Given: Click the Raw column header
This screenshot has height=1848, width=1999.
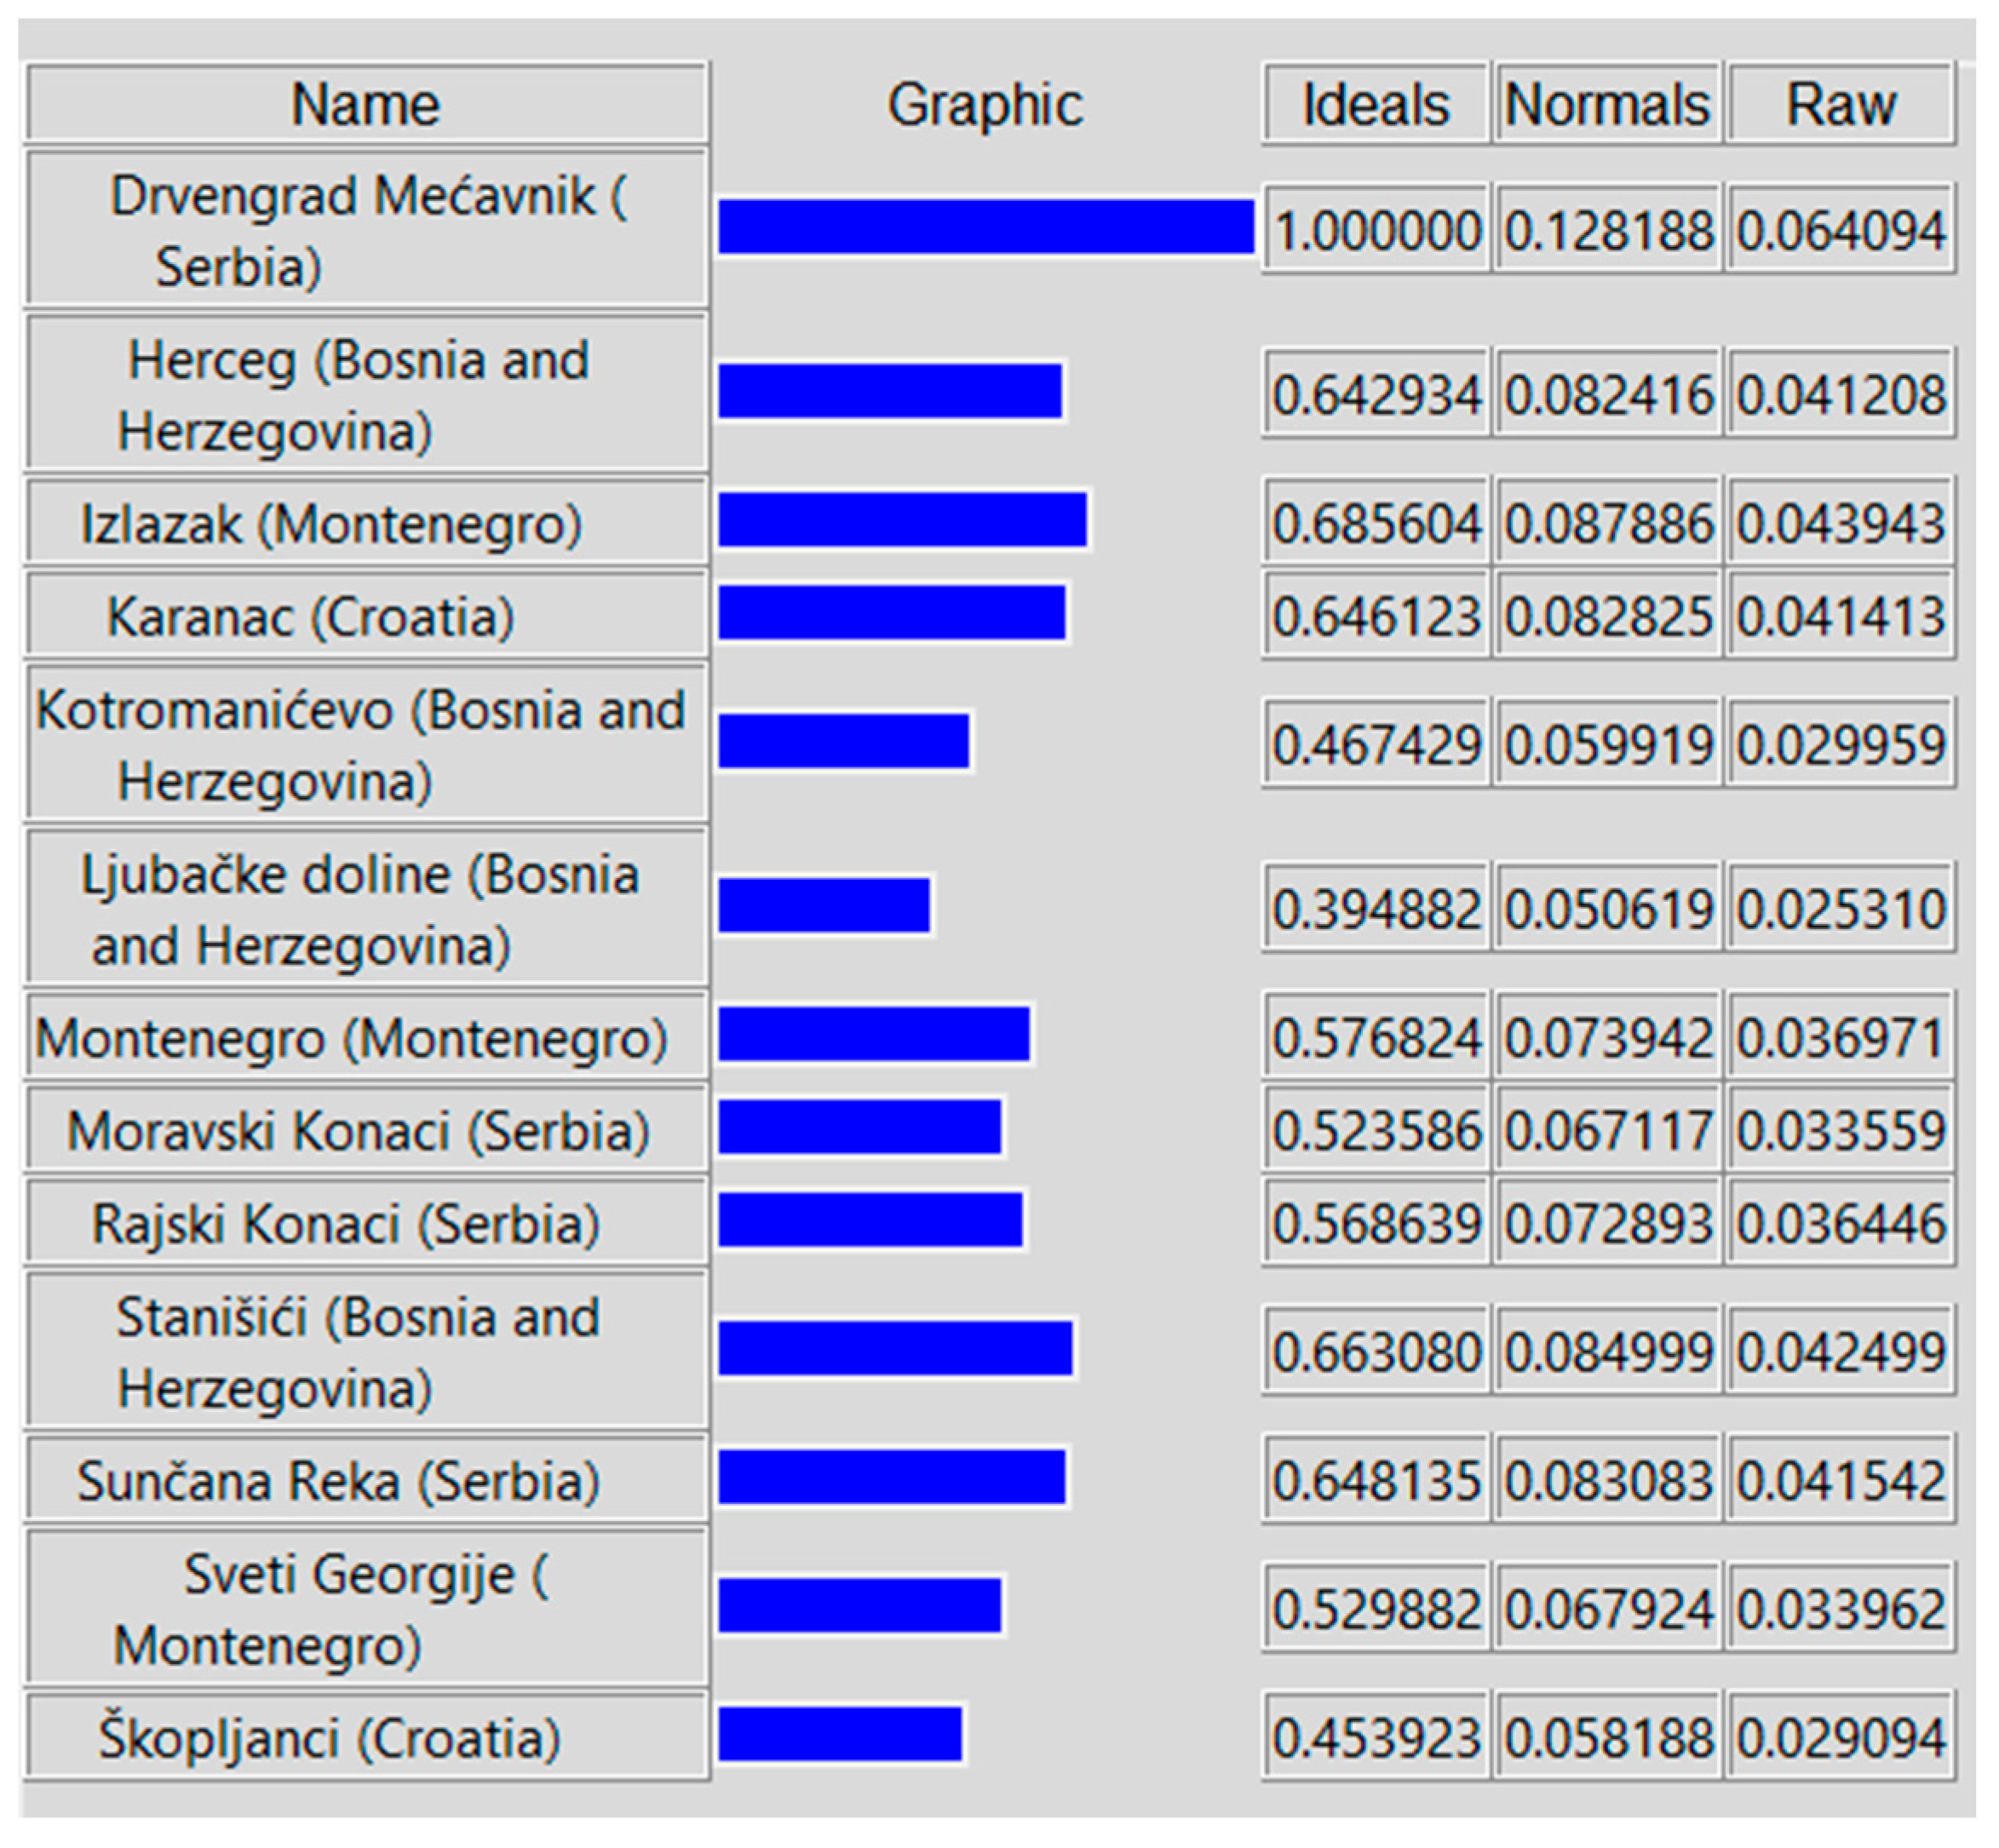Looking at the screenshot, I should pyautogui.click(x=1840, y=104).
